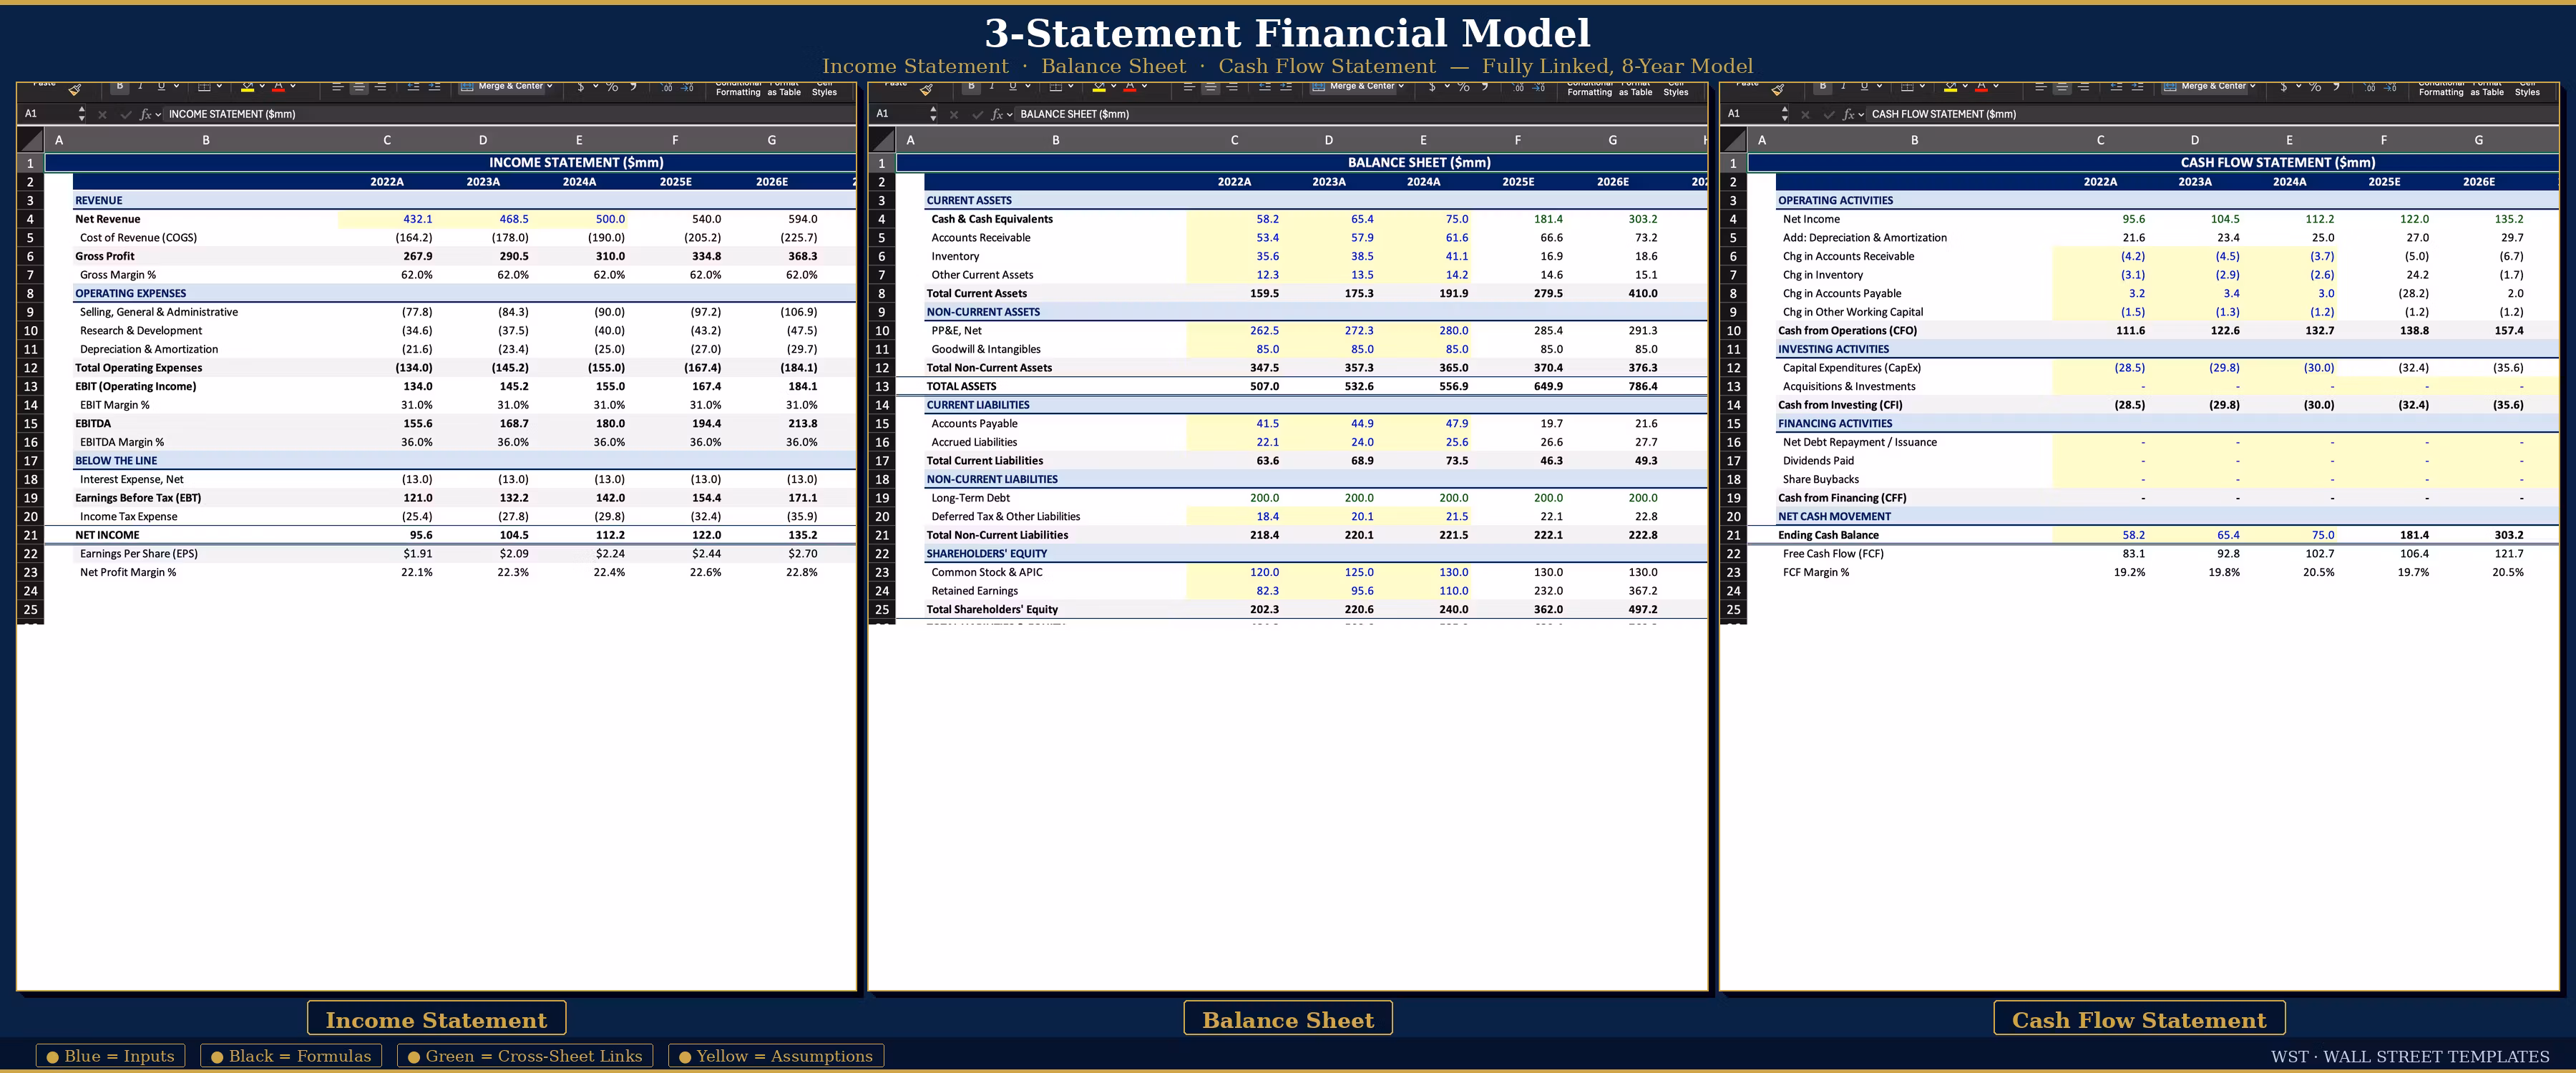Open Conditional Formatting in Income Statement toolbar
The width and height of the screenshot is (2576, 1073).
(x=739, y=89)
